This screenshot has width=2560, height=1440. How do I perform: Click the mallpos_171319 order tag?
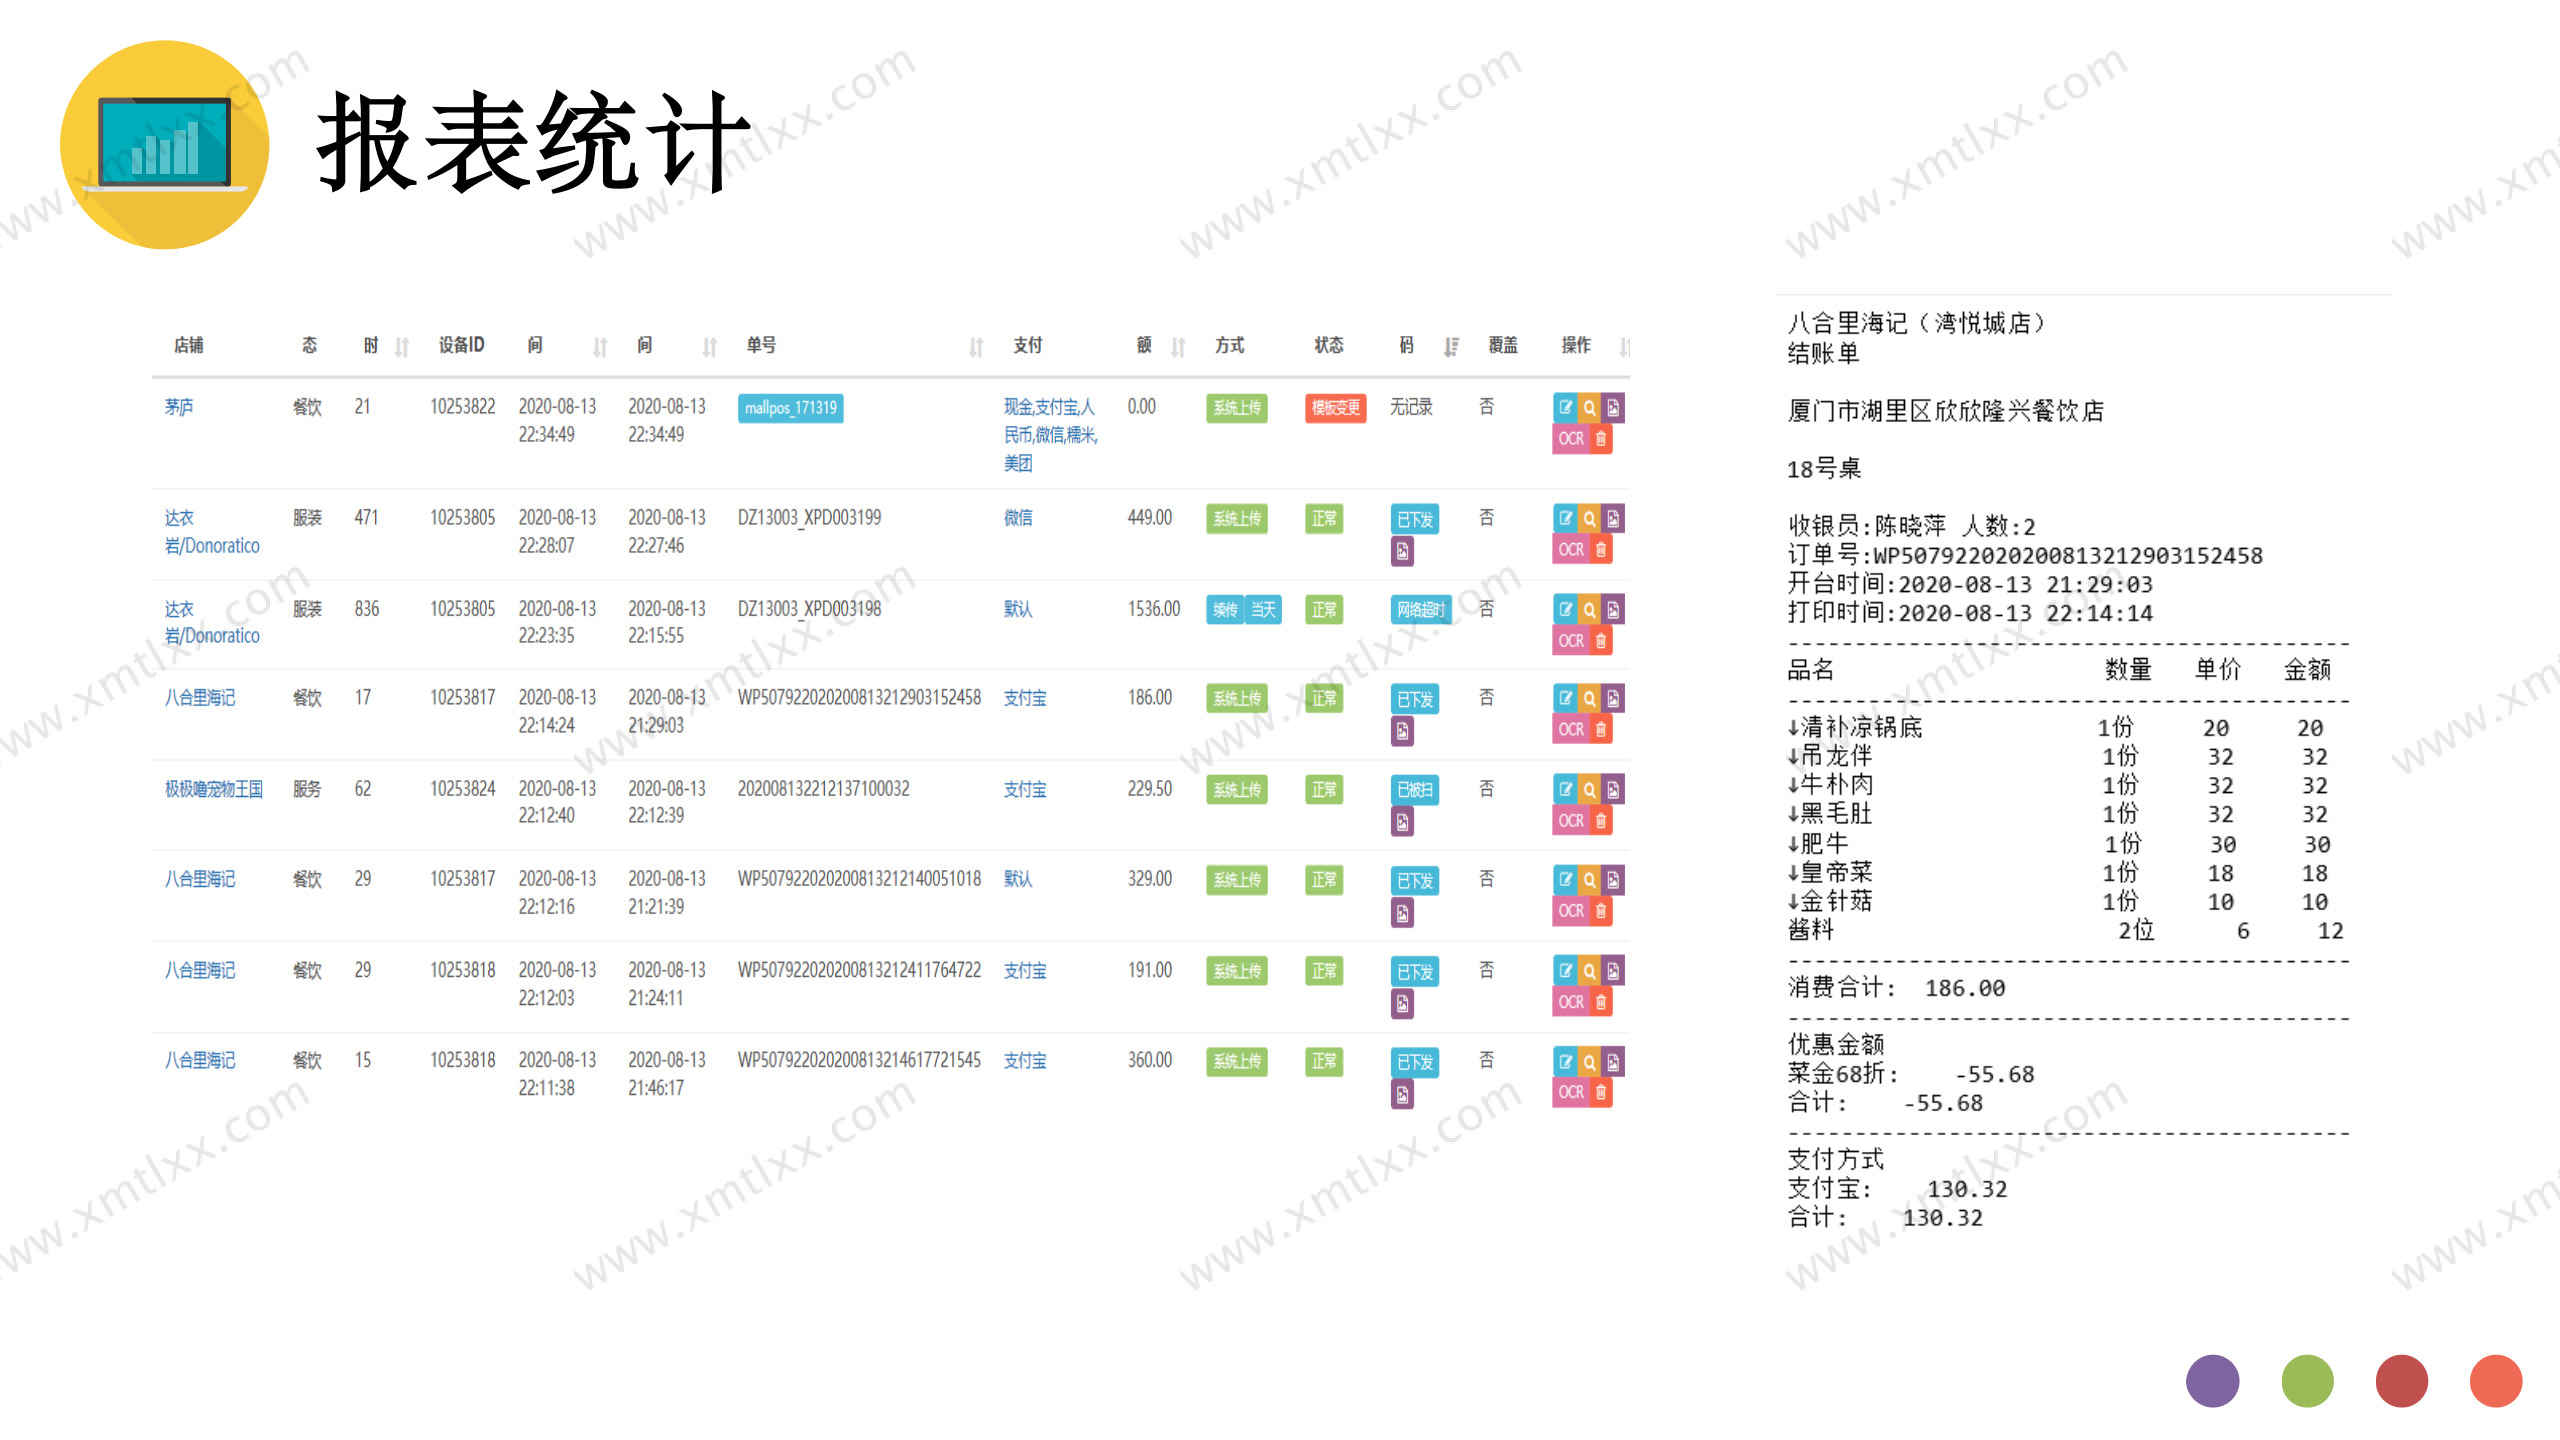point(790,408)
